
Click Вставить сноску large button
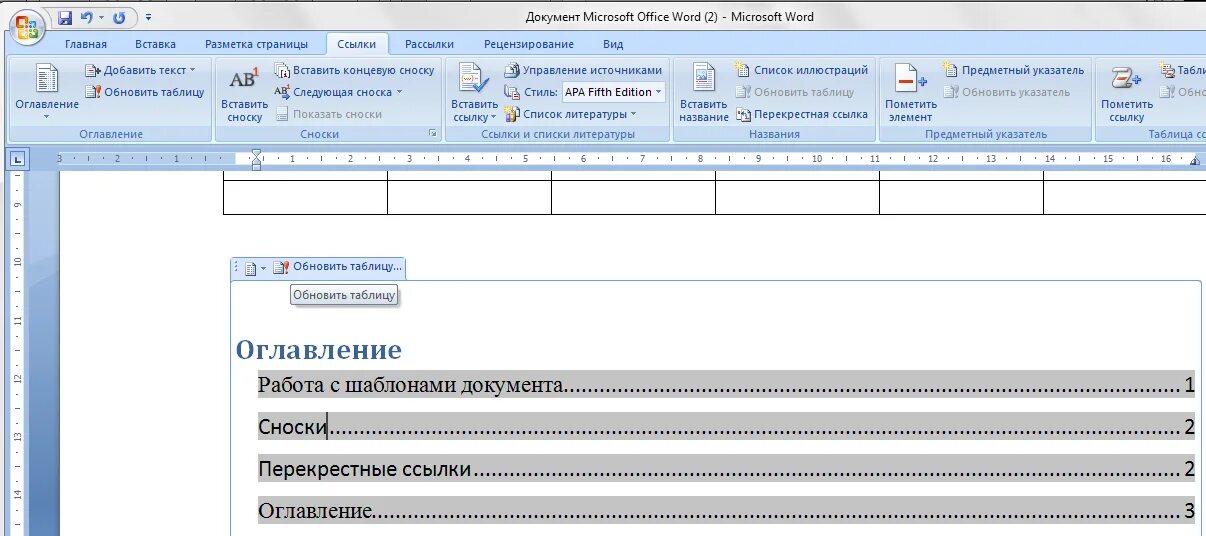click(x=244, y=93)
